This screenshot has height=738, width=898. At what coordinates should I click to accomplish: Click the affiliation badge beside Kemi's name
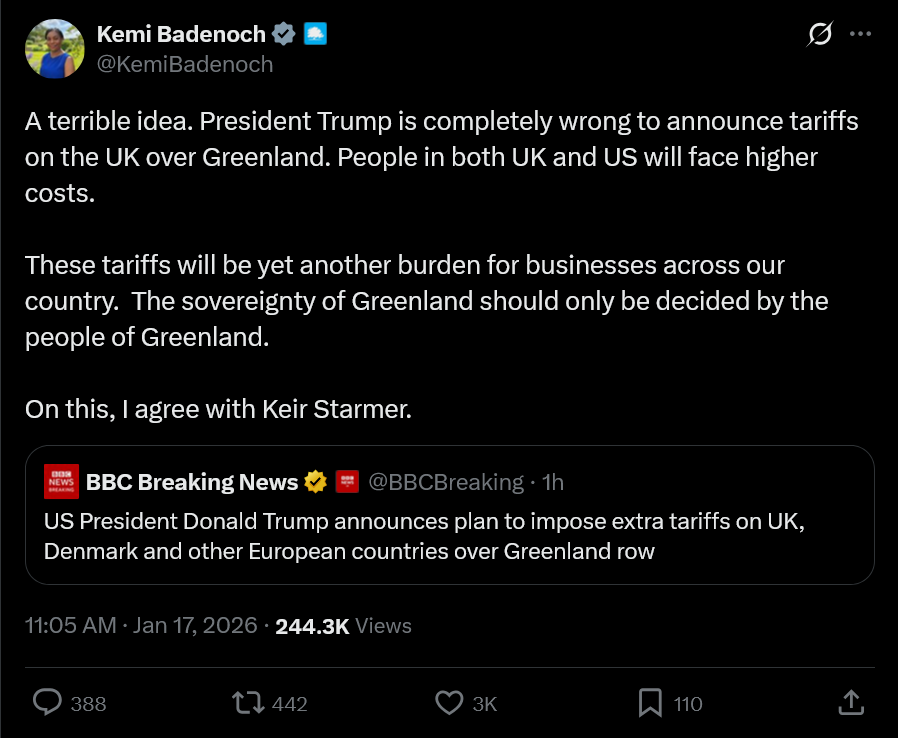[x=316, y=34]
